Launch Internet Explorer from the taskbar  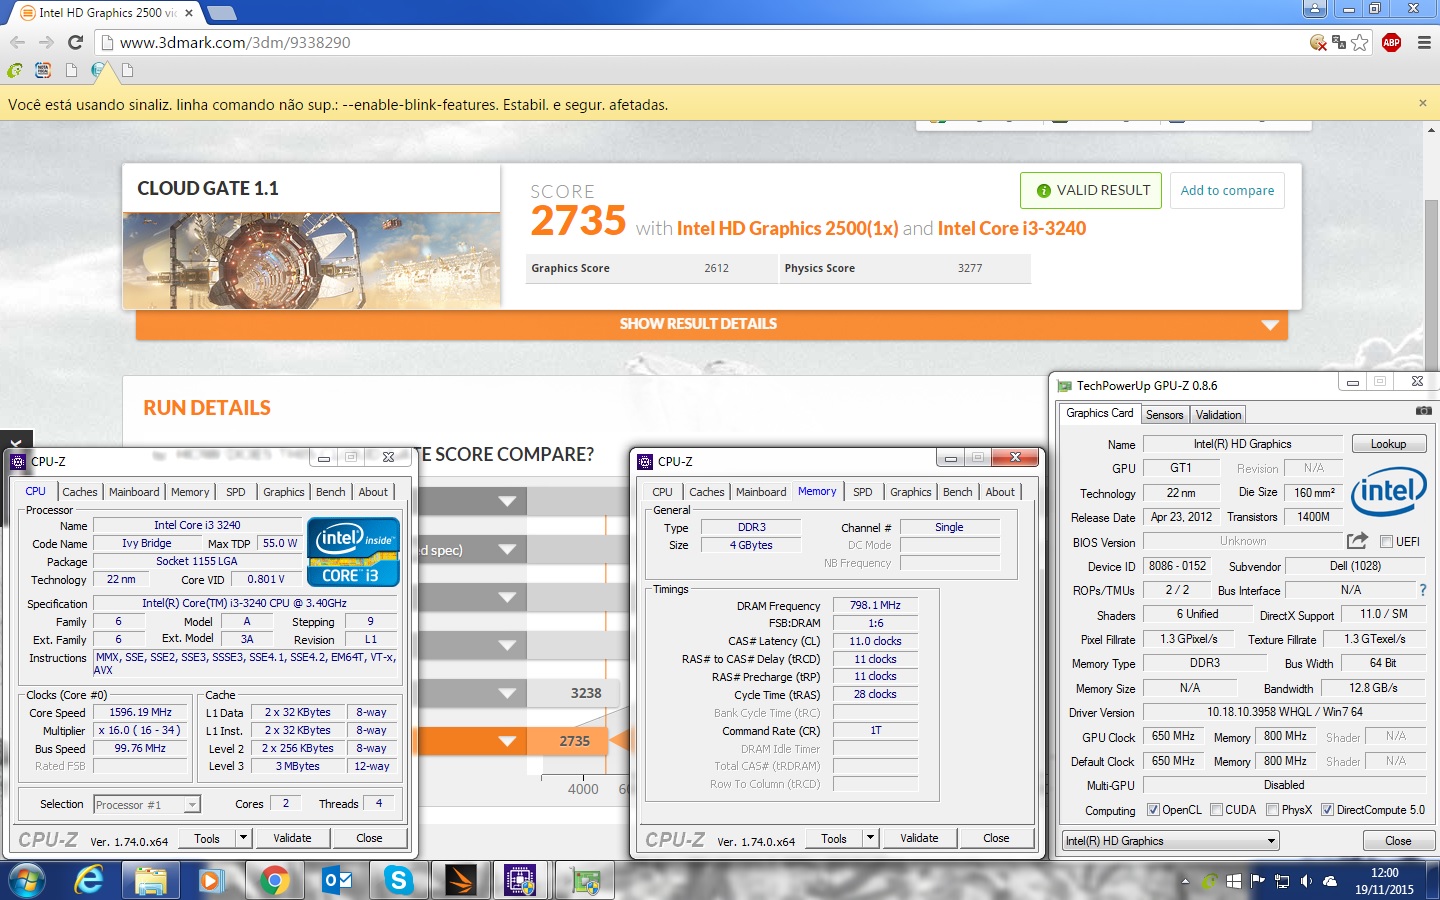coord(88,880)
